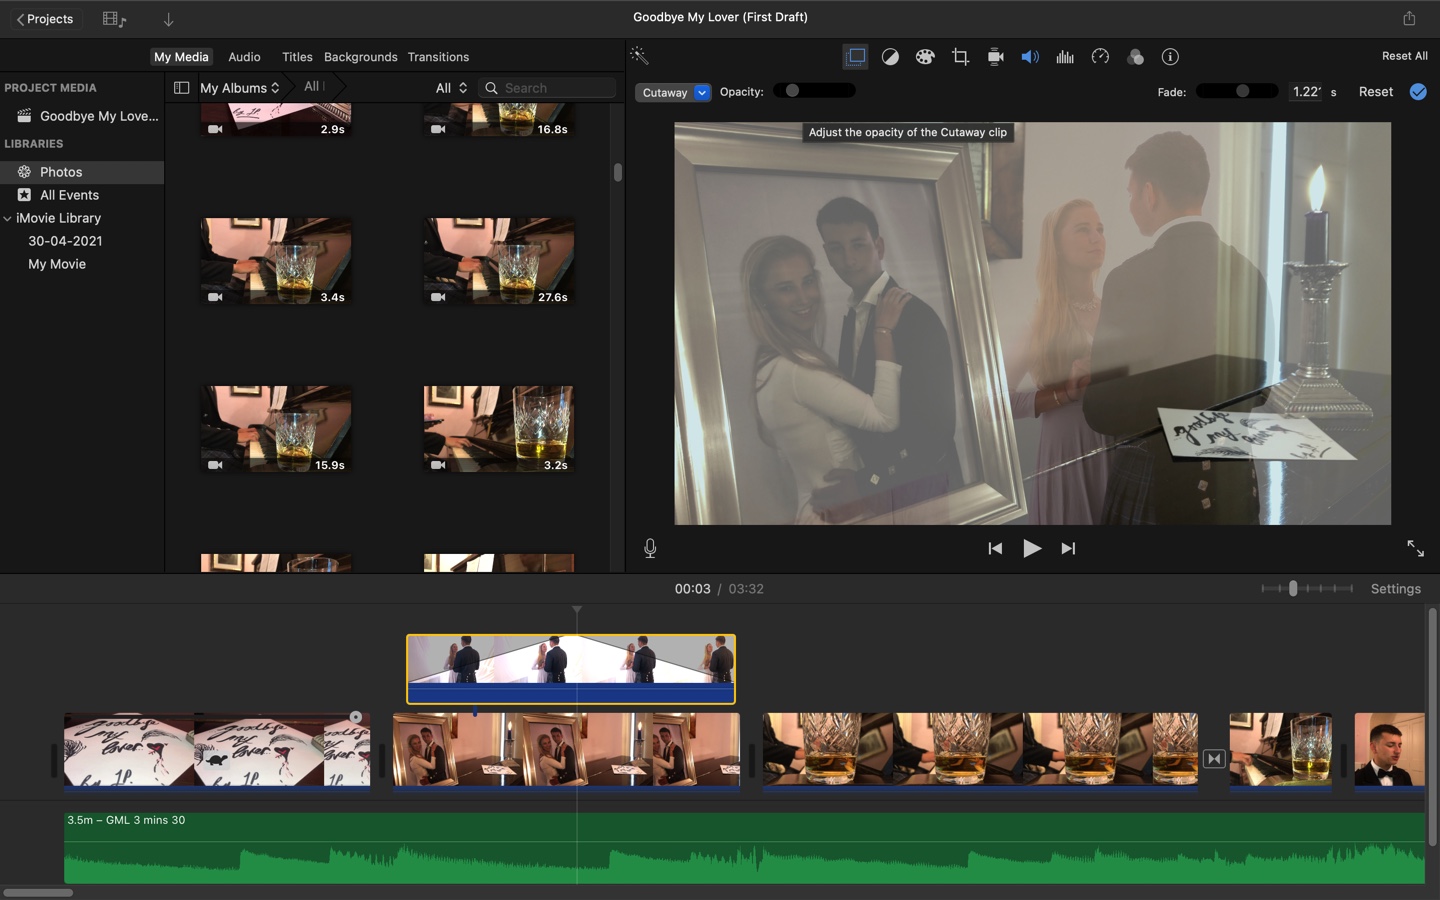
Task: Skip to previous clip
Action: click(995, 548)
